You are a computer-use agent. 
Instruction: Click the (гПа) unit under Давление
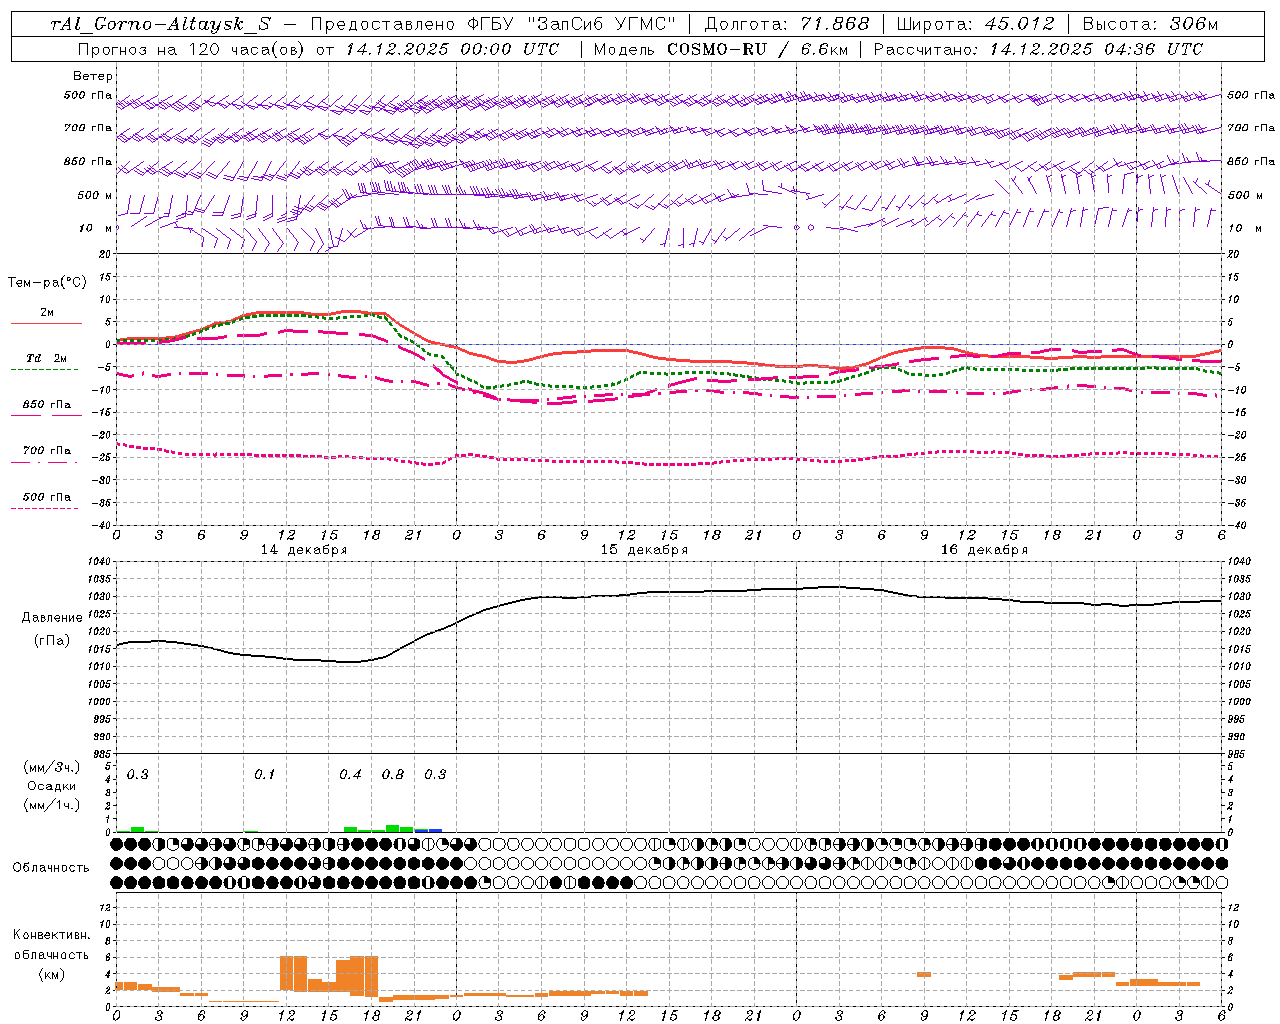pyautogui.click(x=52, y=640)
